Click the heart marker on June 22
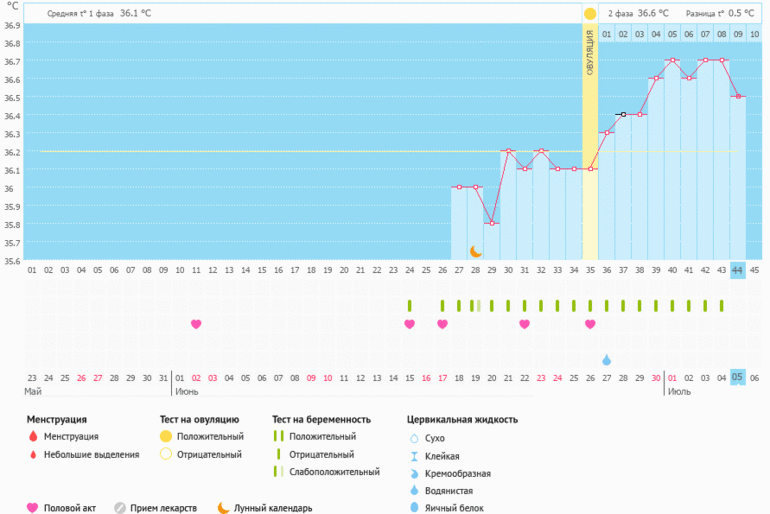This screenshot has height=514, width=770. pos(524,324)
